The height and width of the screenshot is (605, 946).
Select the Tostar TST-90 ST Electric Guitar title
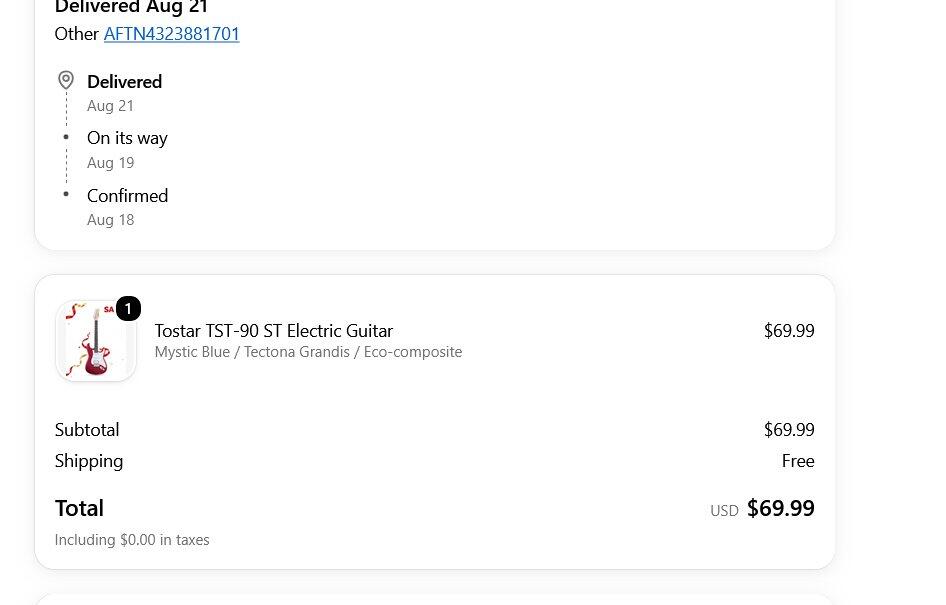(x=273, y=331)
